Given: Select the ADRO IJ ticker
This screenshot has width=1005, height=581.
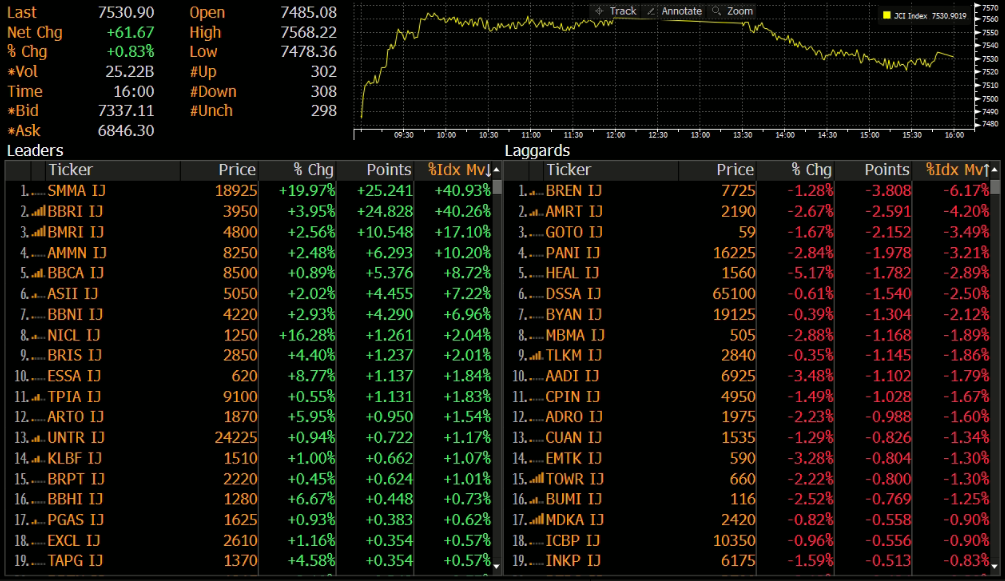Looking at the screenshot, I should (574, 417).
